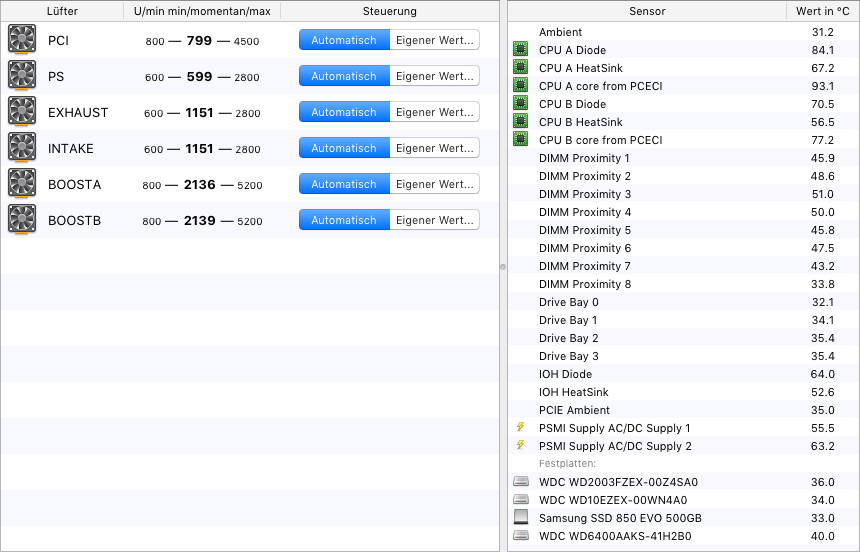Click the Lüfter column header
Viewport: 860px width, 552px height.
(62, 11)
